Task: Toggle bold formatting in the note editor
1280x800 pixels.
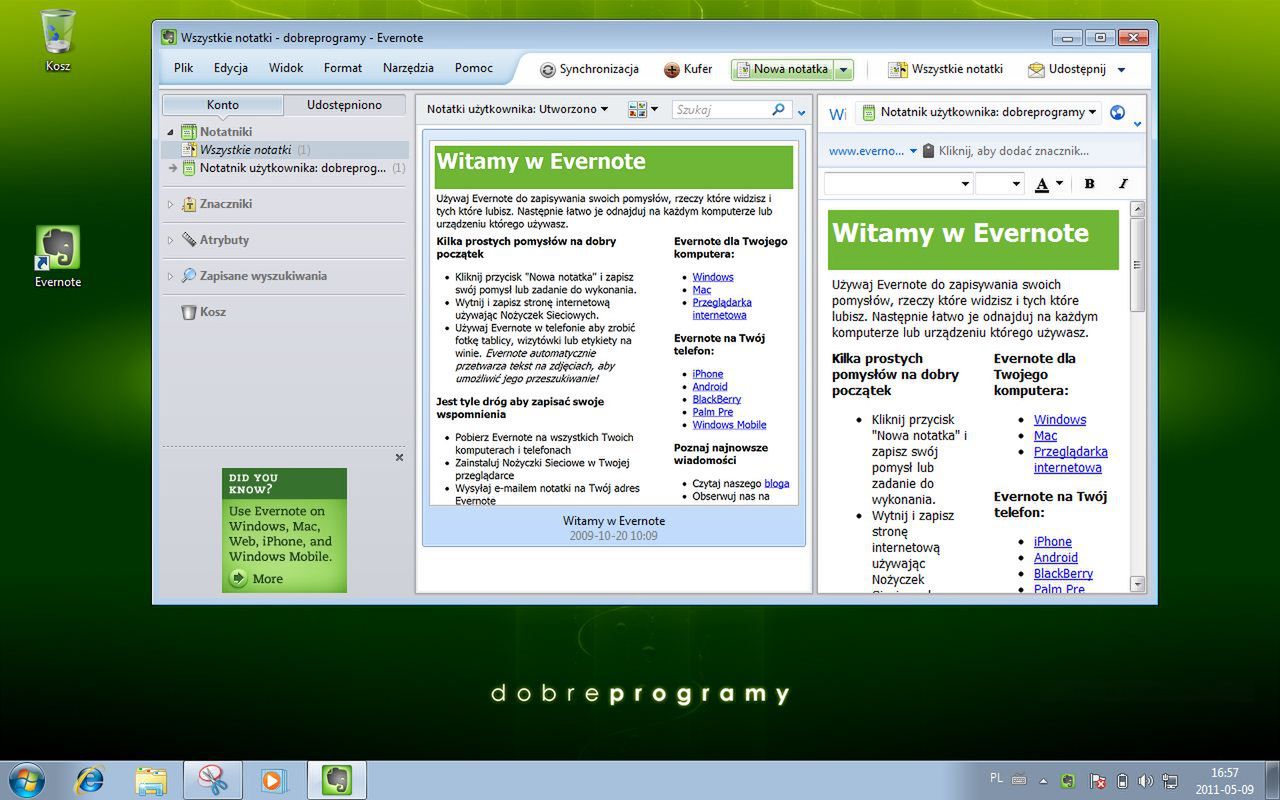Action: tap(1088, 183)
